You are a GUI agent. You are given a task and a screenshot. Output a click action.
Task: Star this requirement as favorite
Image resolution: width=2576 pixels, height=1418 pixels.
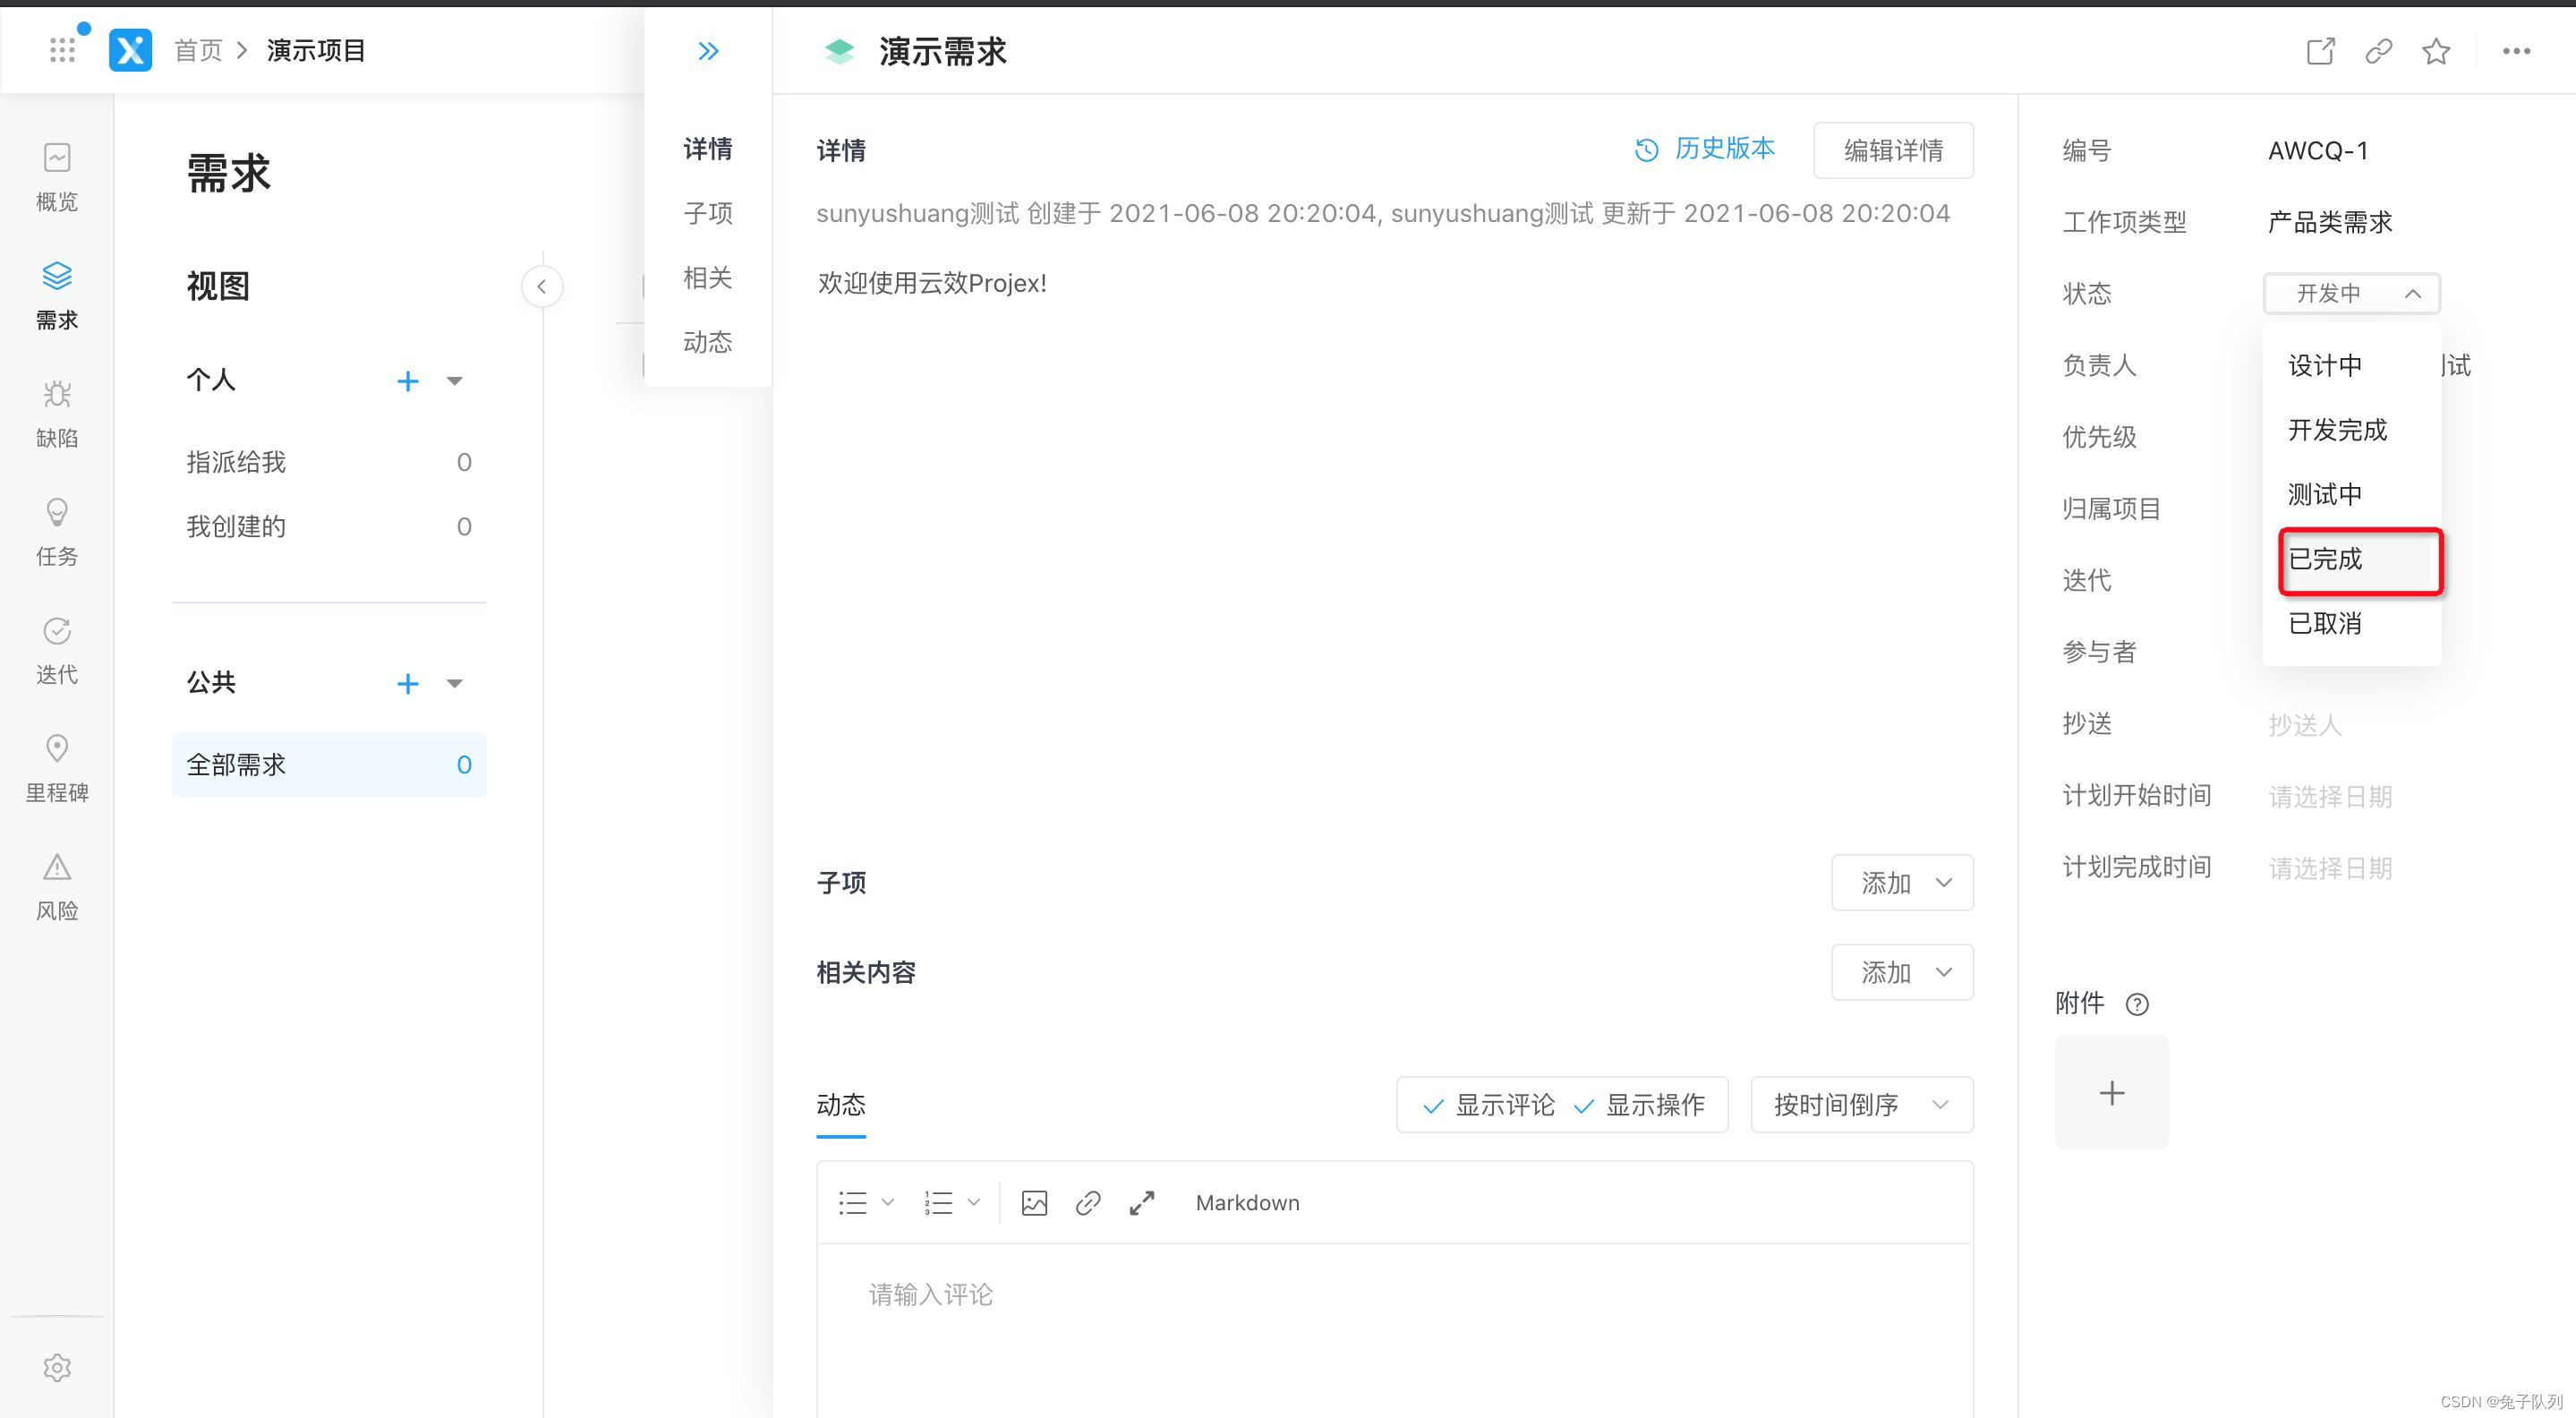point(2436,51)
